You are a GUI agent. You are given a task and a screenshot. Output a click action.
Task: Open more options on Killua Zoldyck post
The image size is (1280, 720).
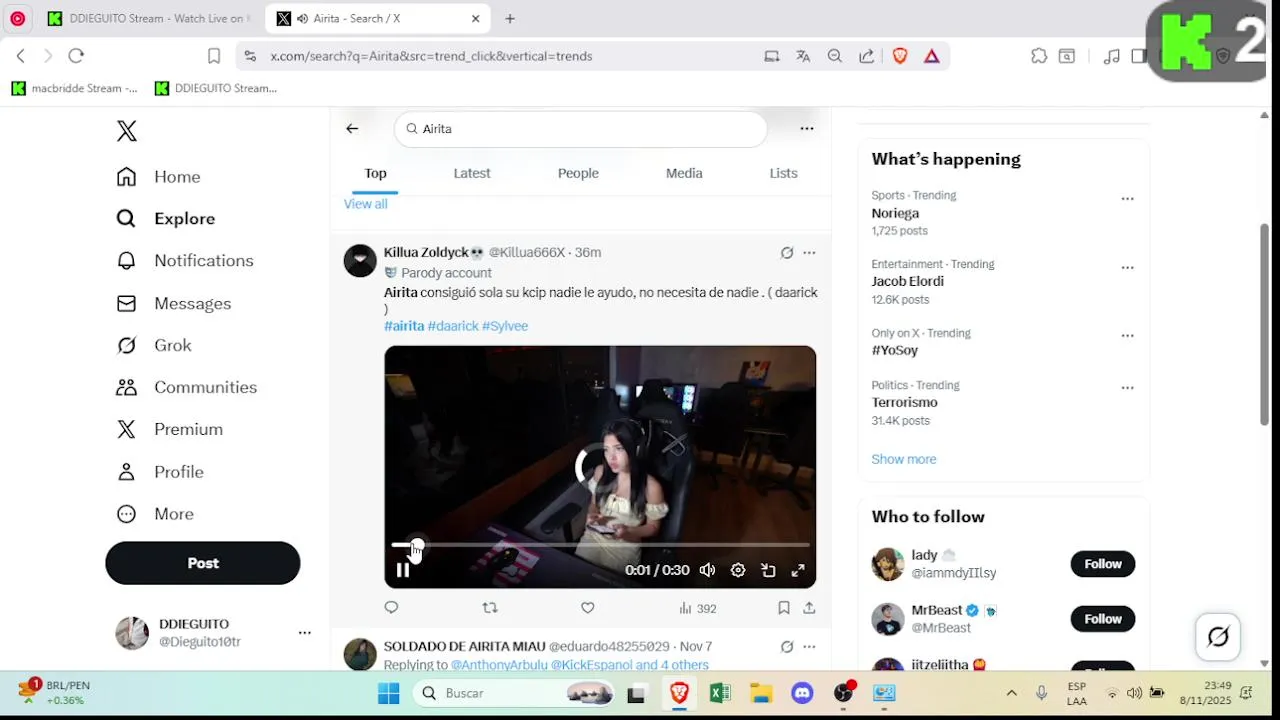pos(809,253)
